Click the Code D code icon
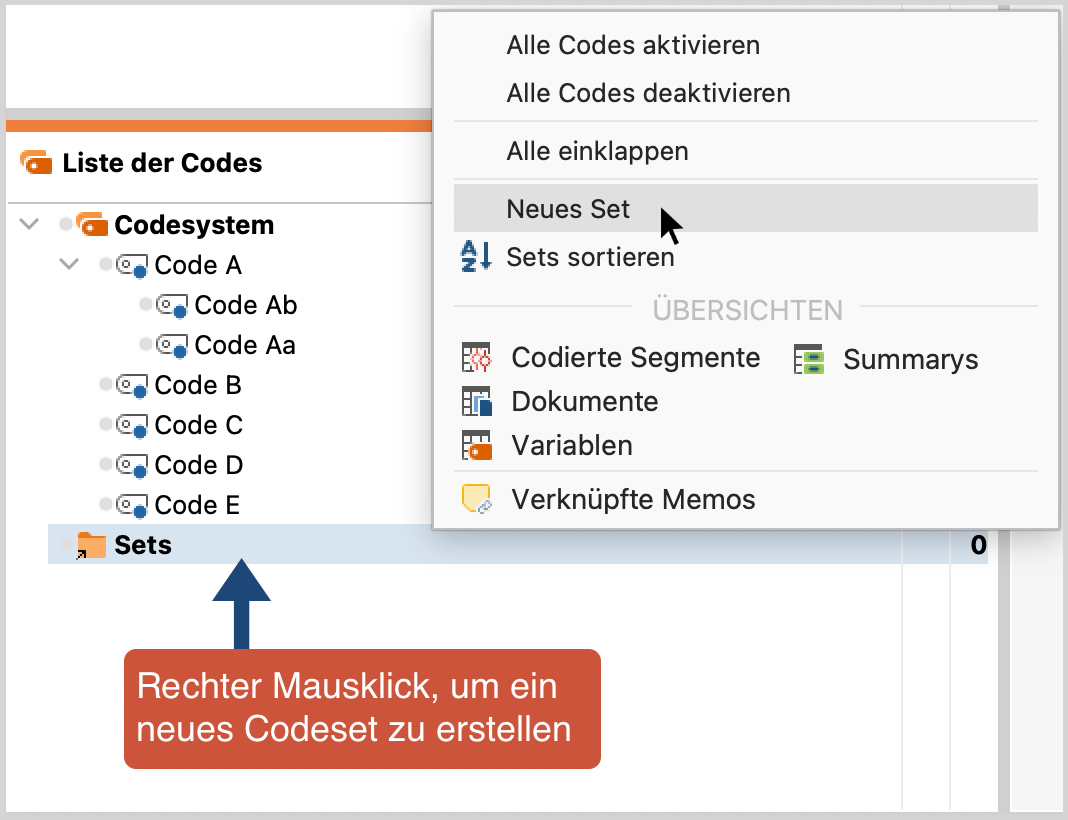This screenshot has height=820, width=1068. coord(131,465)
